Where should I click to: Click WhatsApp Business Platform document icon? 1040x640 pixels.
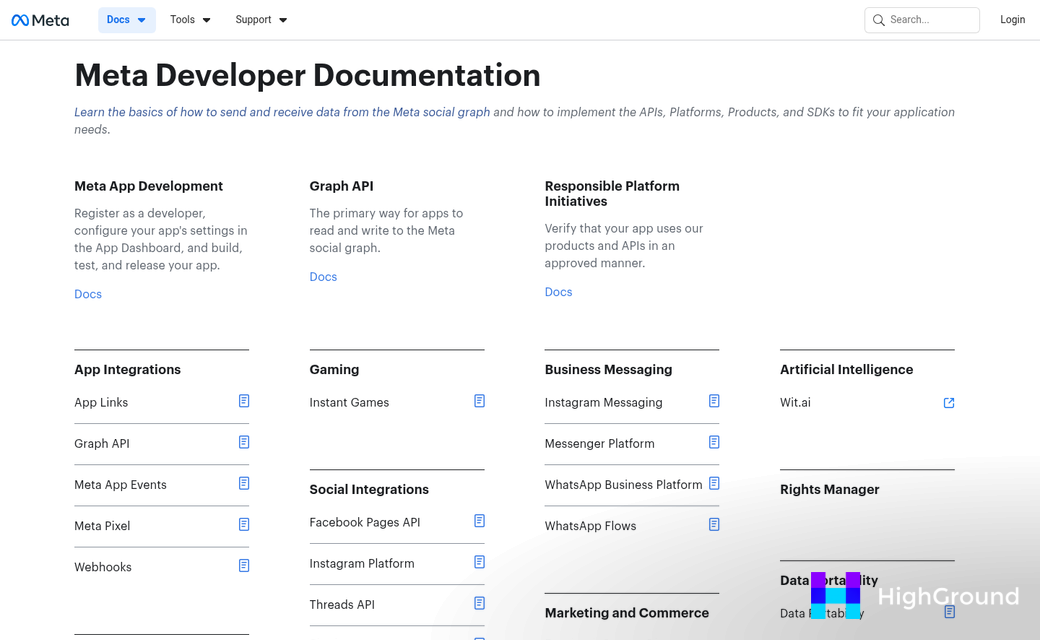[714, 483]
